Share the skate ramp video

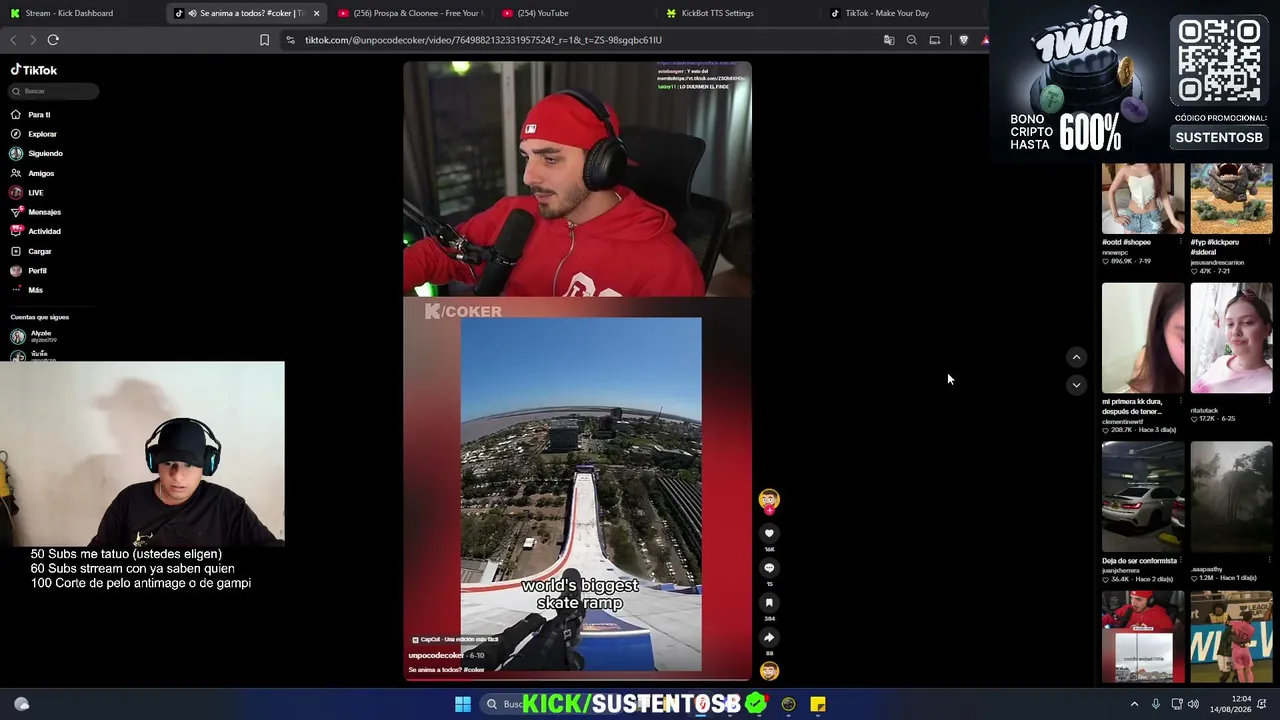[x=769, y=637]
